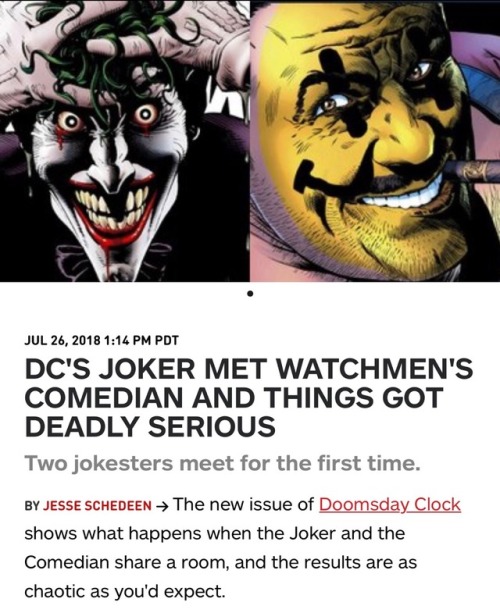Image resolution: width=500 pixels, height=613 pixels.
Task: Click 'chaotic as you'd expect' paragraph text
Action: (125, 591)
